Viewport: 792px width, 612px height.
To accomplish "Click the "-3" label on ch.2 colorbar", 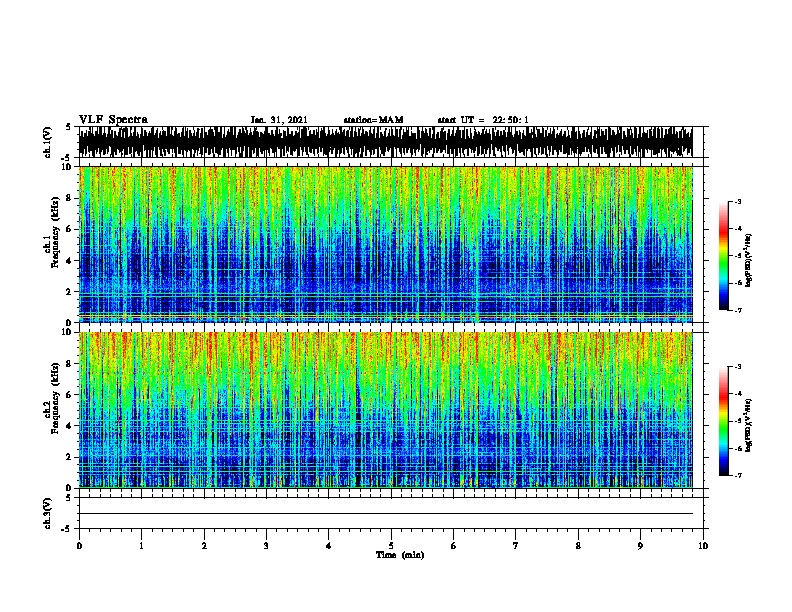I will [x=738, y=367].
